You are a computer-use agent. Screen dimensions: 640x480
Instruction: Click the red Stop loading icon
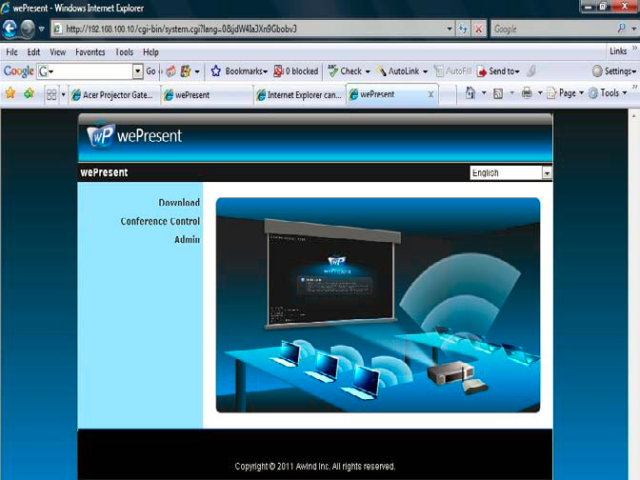click(x=478, y=29)
